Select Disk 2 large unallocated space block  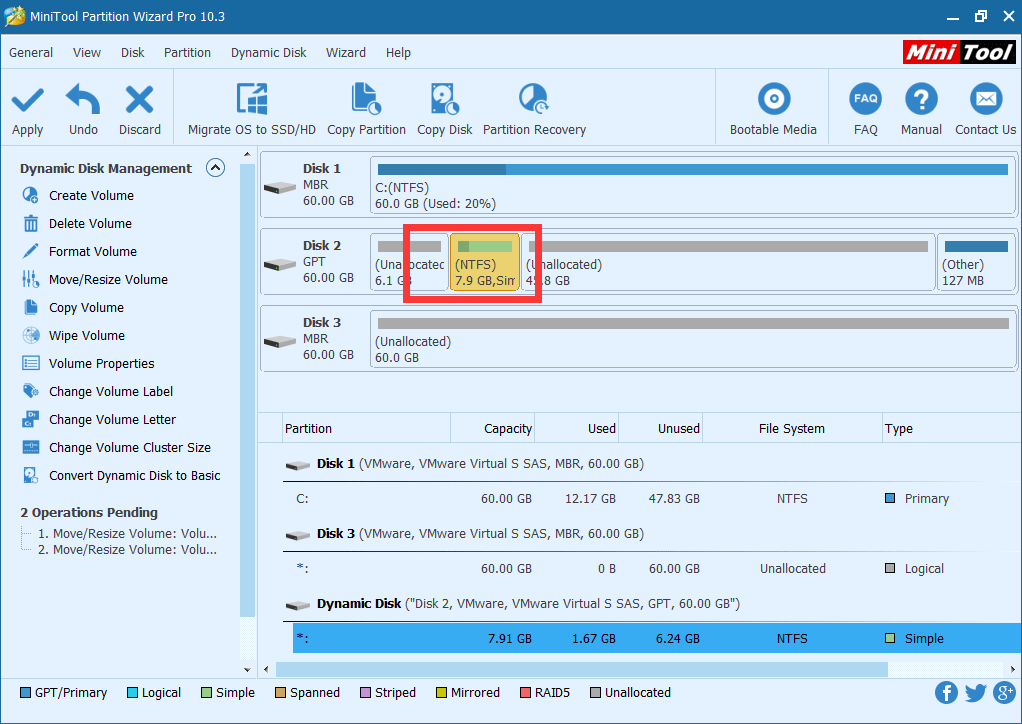[x=728, y=262]
